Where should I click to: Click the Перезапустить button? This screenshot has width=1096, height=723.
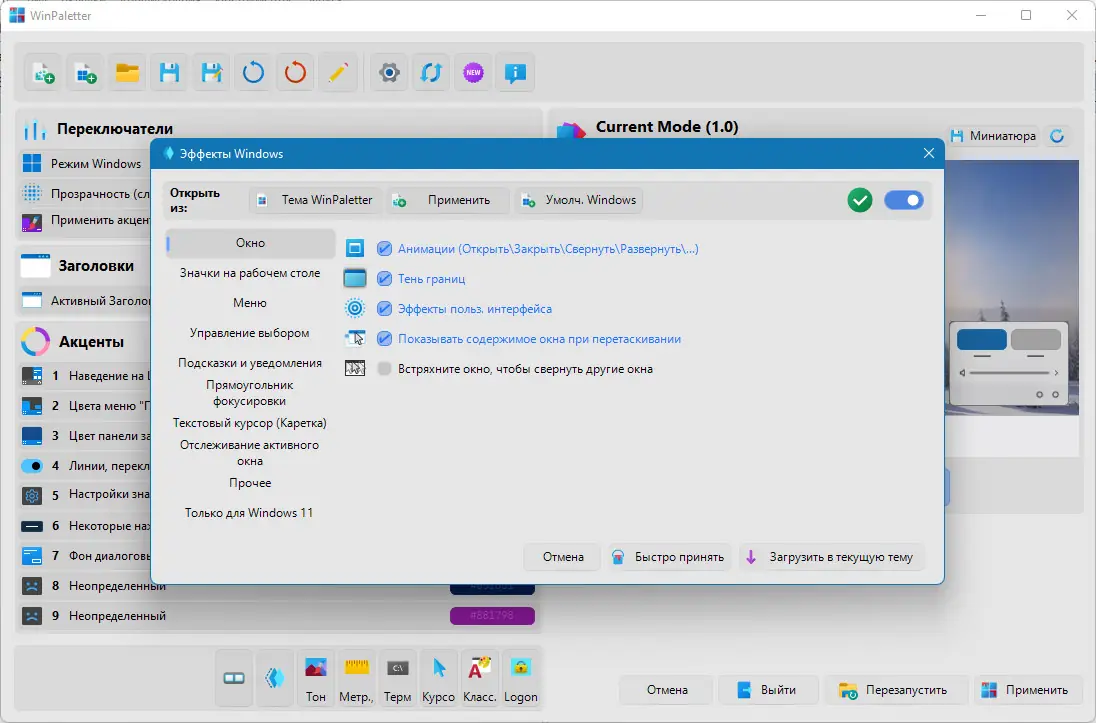[x=895, y=690]
